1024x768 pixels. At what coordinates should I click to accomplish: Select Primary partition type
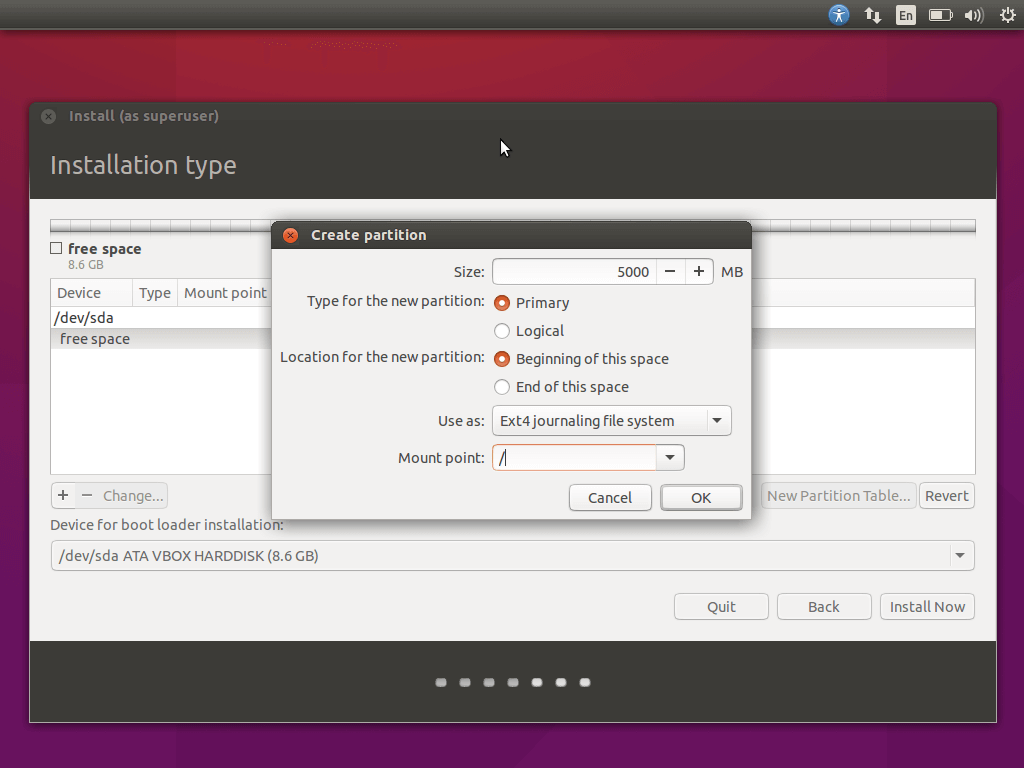[502, 303]
